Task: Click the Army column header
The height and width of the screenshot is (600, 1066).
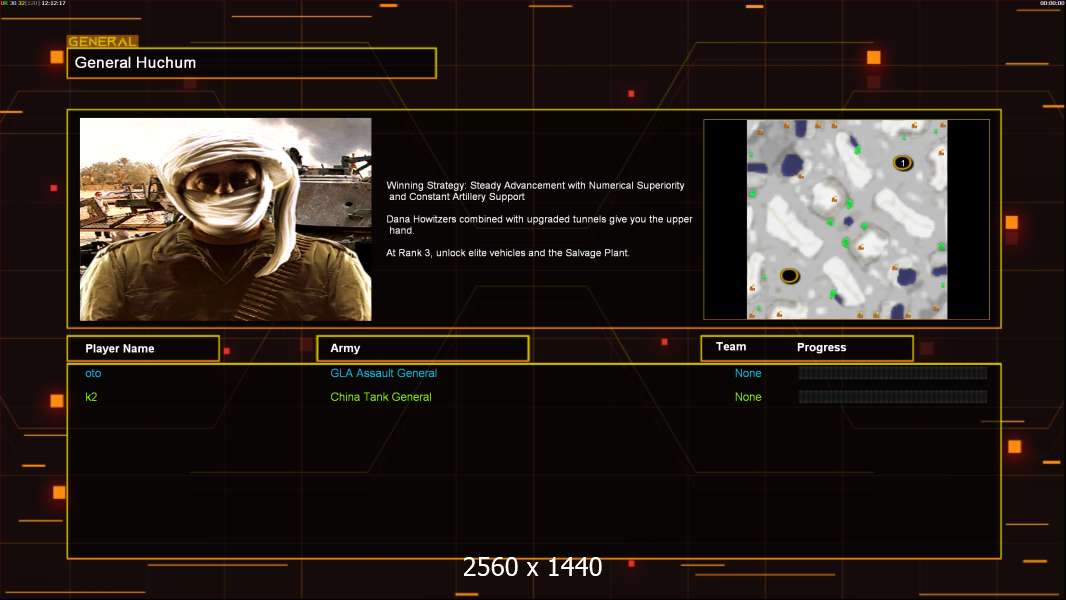Action: [345, 349]
